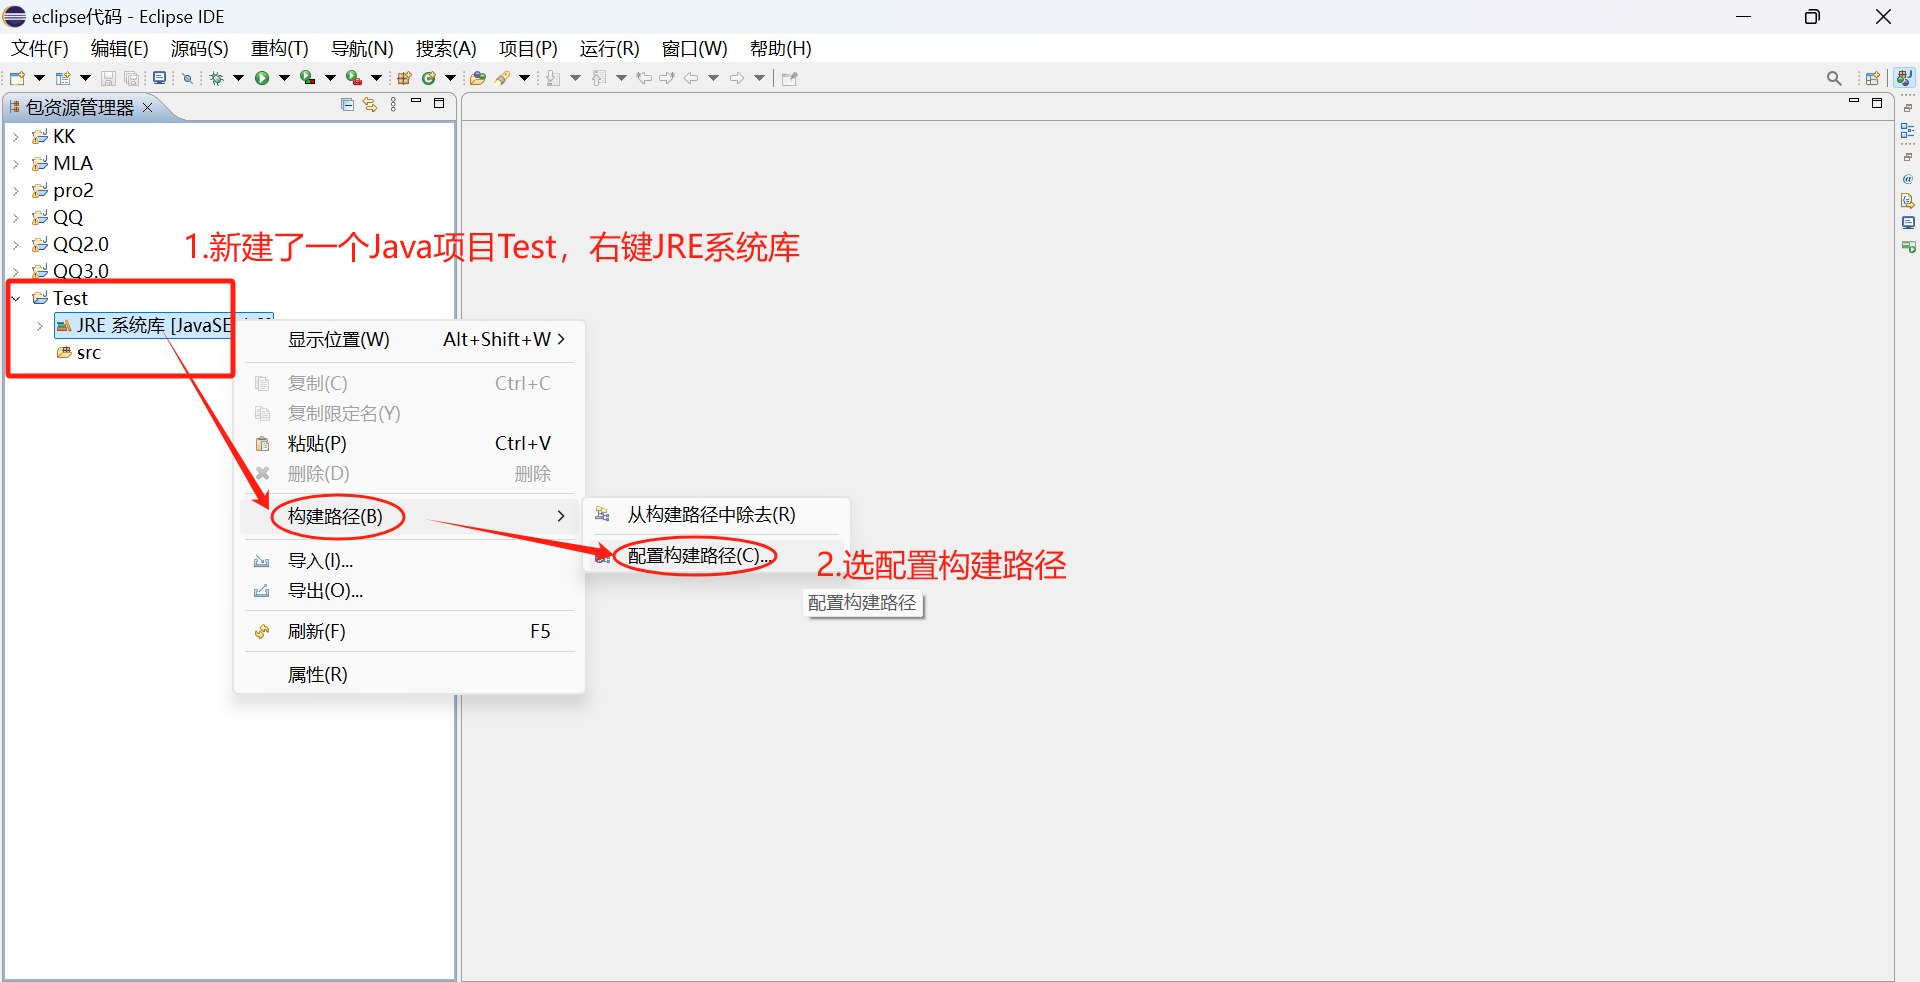
Task: Click the green bug Debug icon
Action: [x=216, y=78]
